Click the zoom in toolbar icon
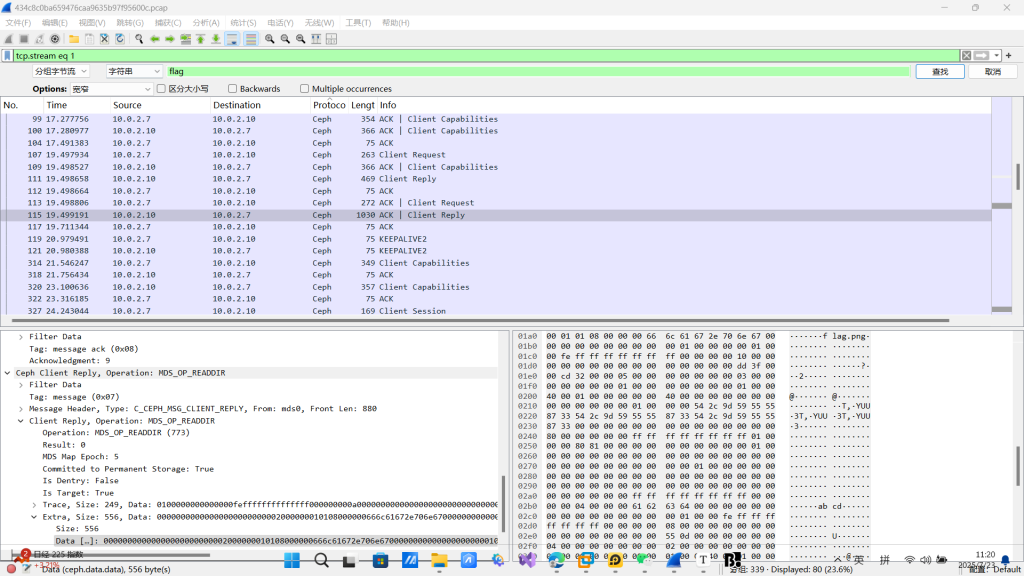The image size is (1024, 576). pyautogui.click(x=269, y=39)
